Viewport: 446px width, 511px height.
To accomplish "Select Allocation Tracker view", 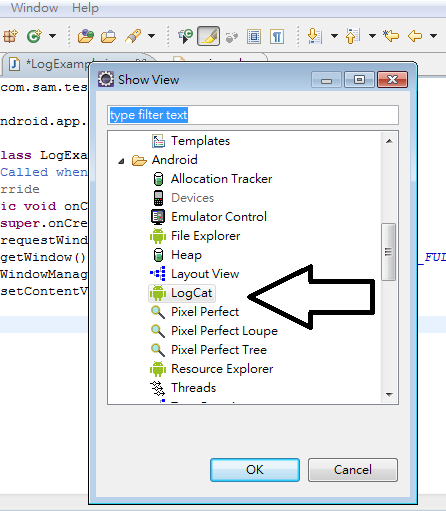I will 221,179.
